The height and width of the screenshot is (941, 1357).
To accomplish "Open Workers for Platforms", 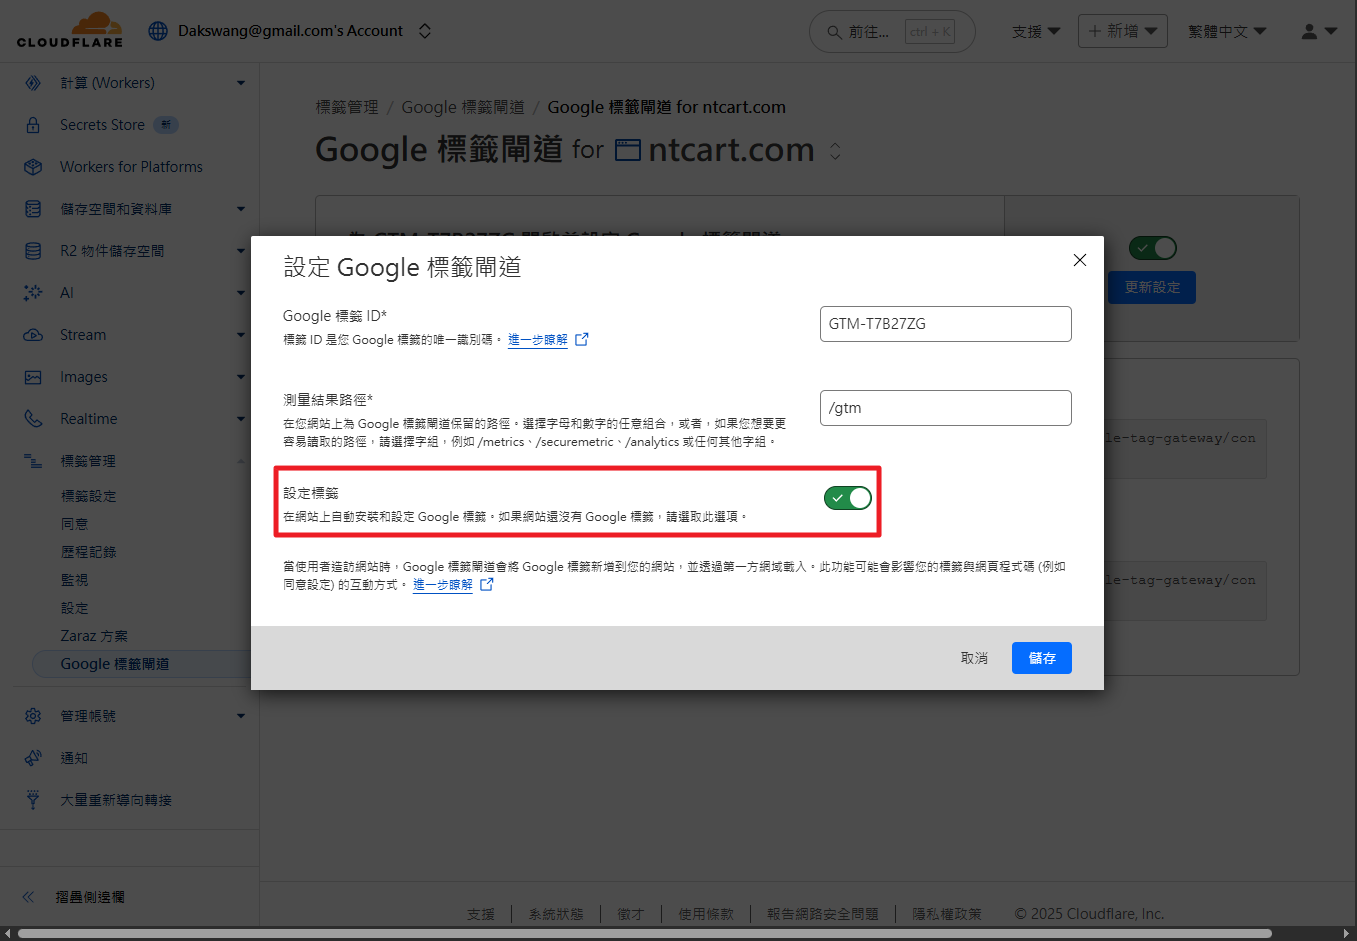I will click(x=131, y=167).
